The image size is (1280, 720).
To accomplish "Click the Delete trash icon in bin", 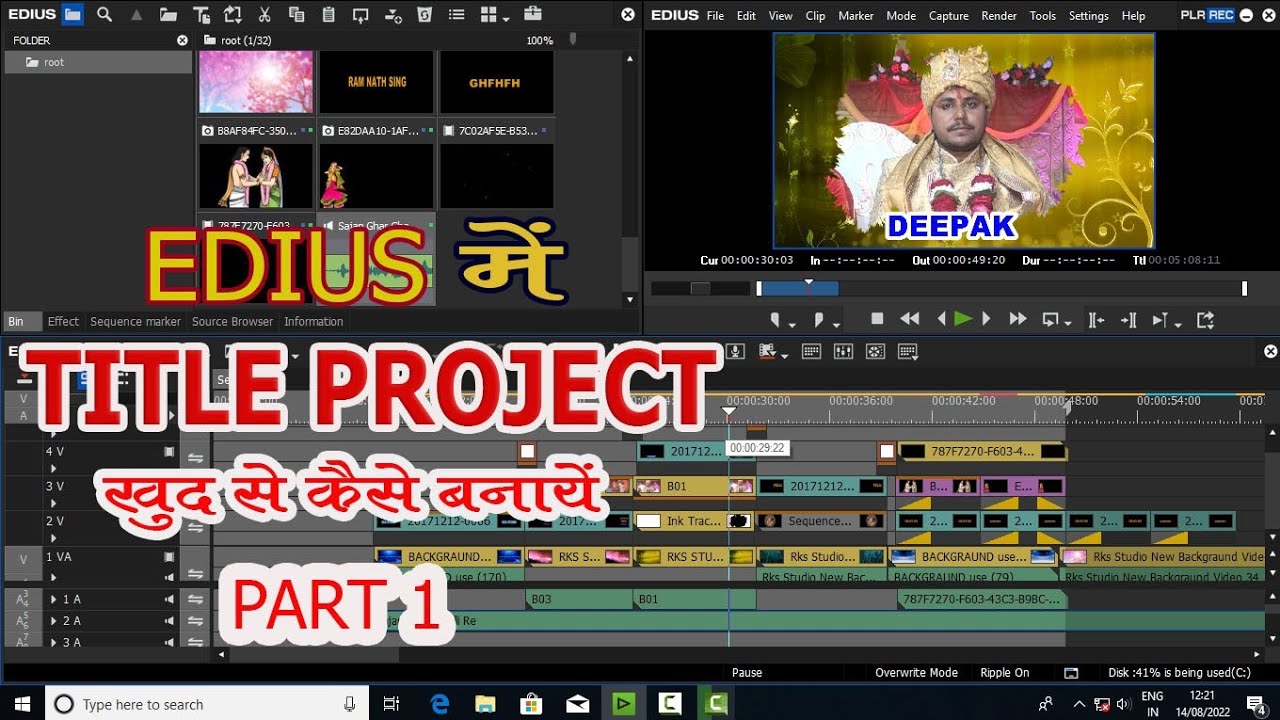I will [x=425, y=15].
